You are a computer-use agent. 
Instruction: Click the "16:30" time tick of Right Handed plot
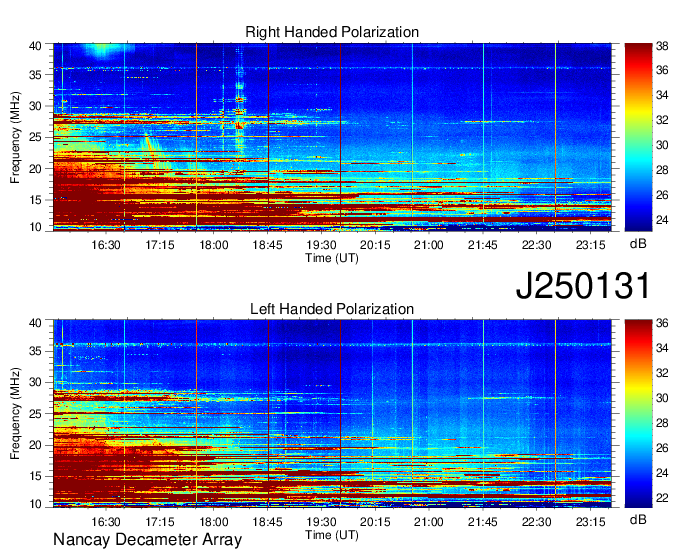(x=106, y=245)
